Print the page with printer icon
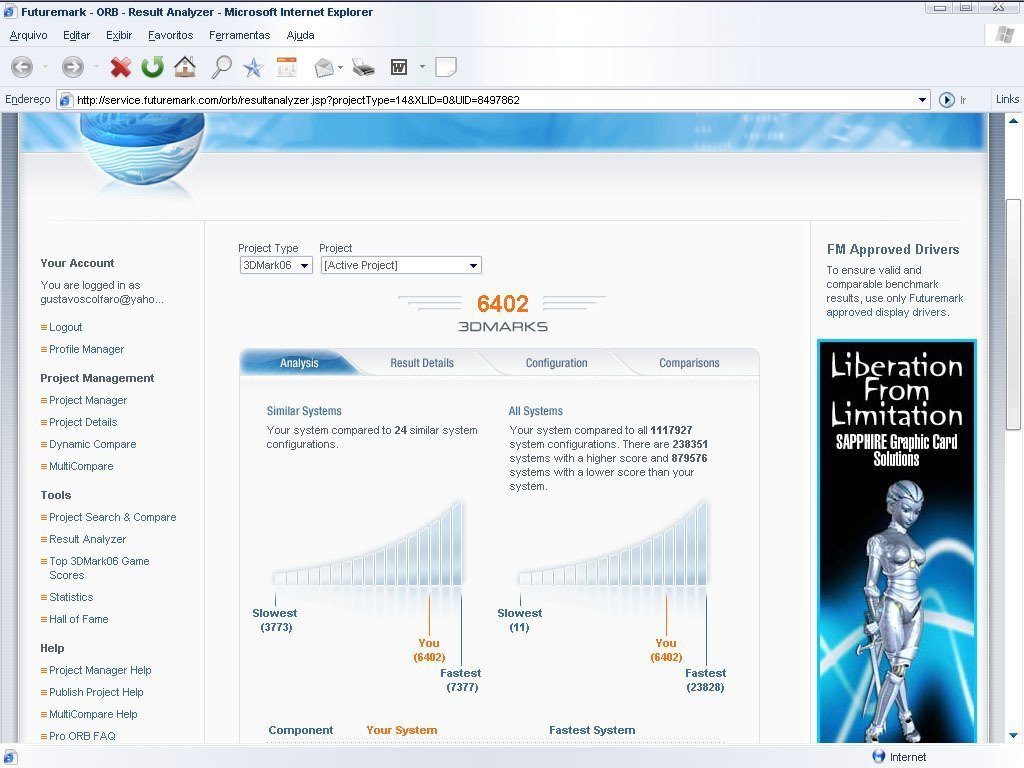 click(363, 67)
